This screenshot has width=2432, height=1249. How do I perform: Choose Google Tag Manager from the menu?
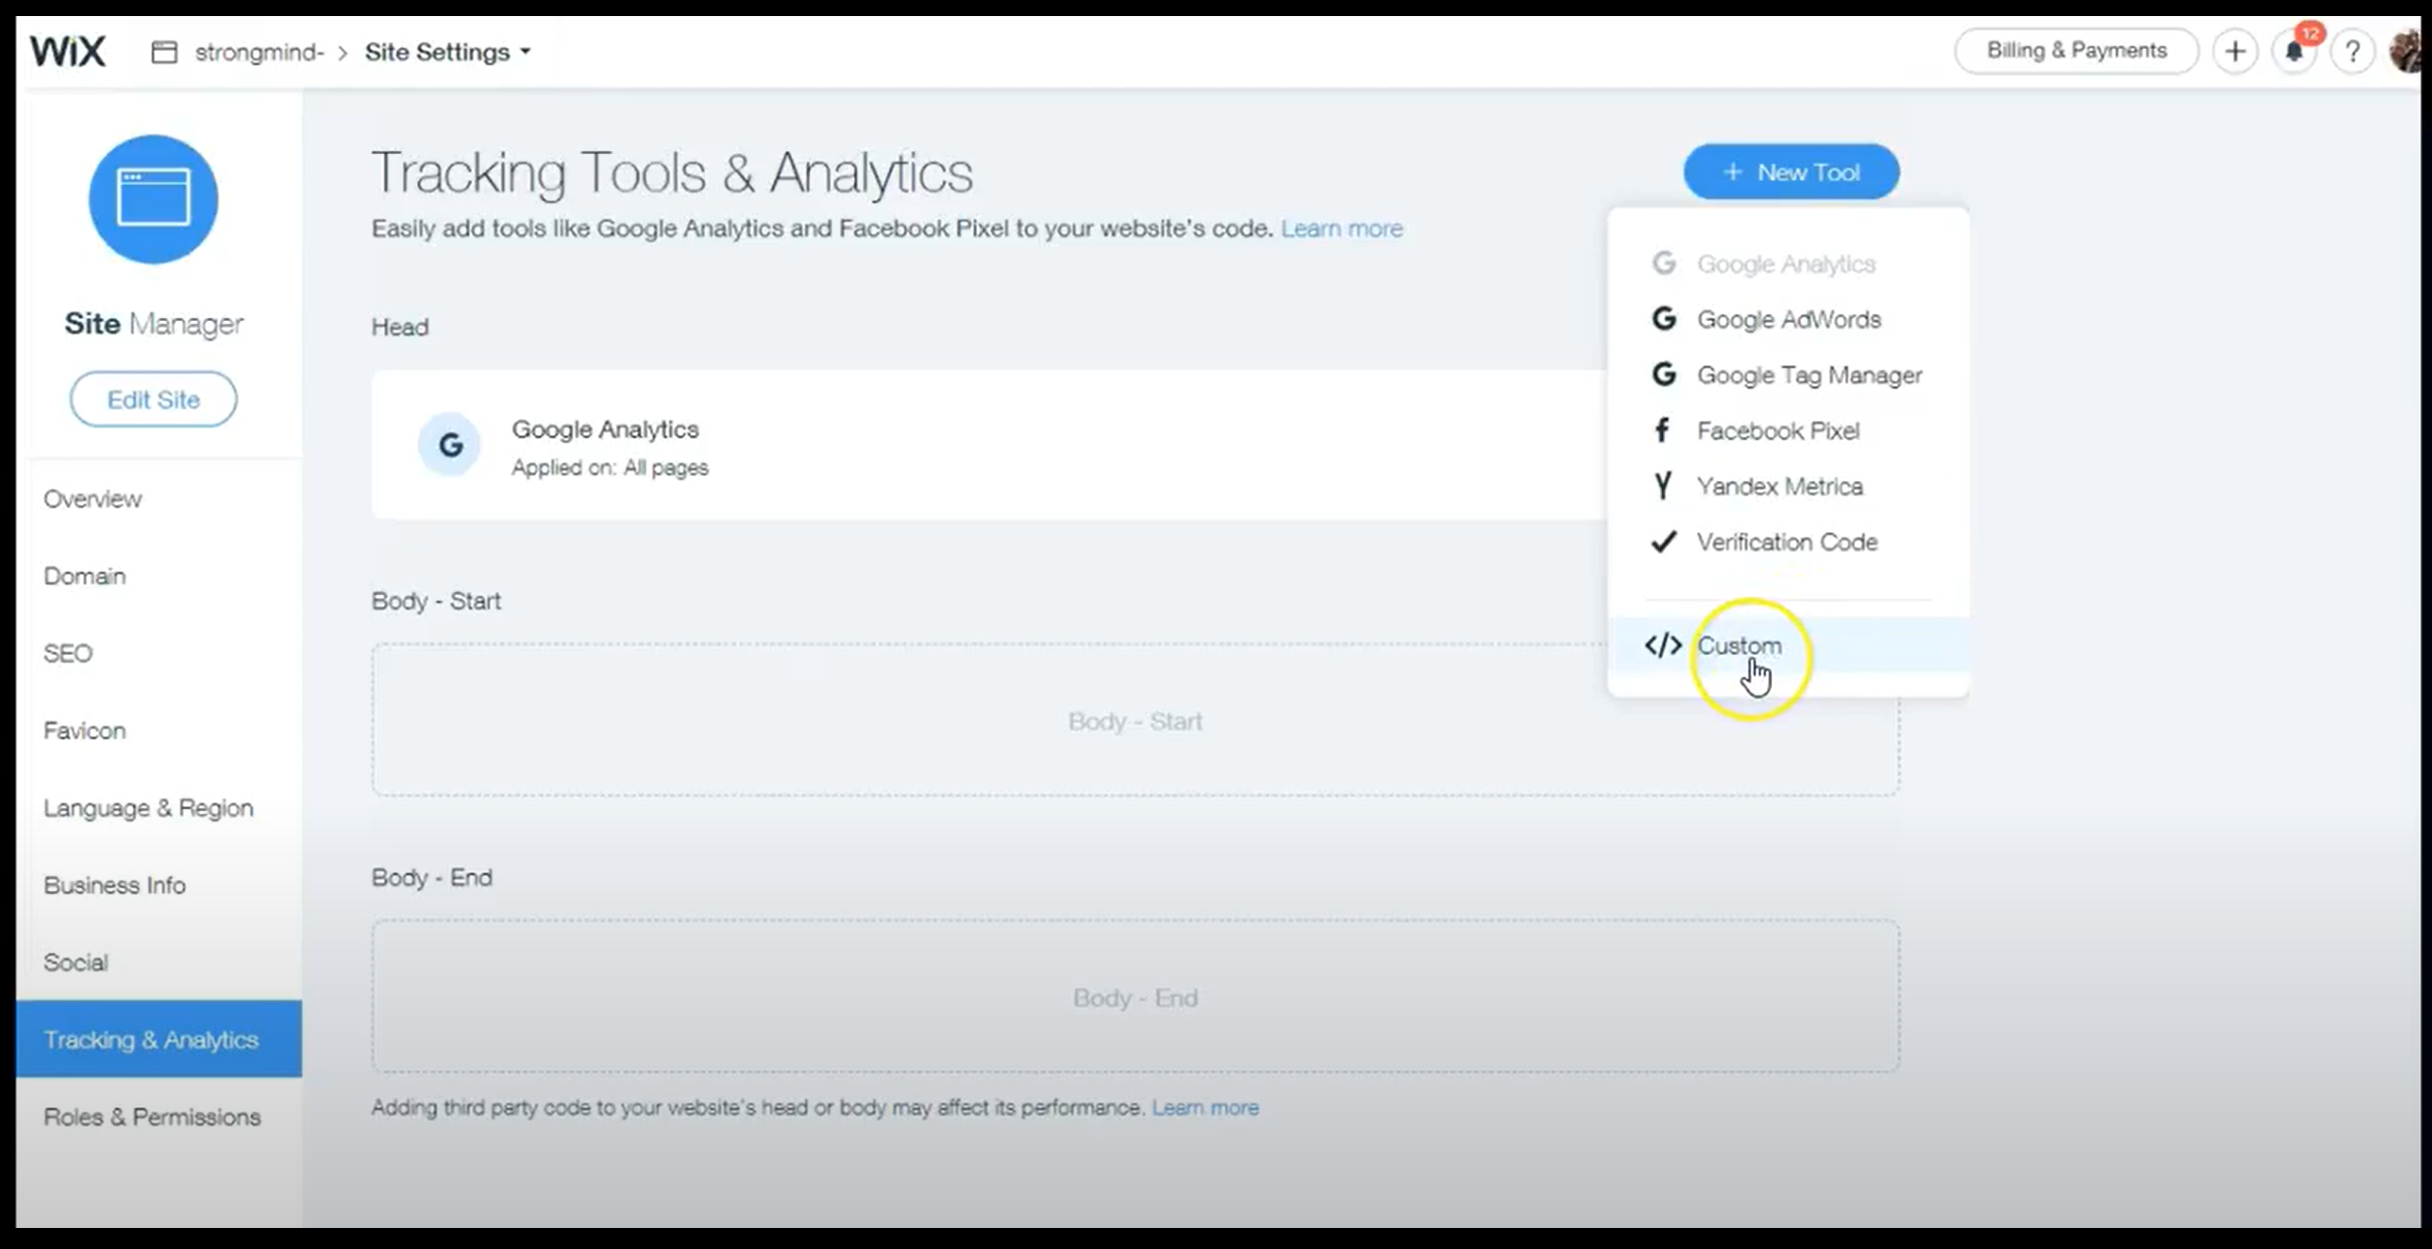point(1788,375)
